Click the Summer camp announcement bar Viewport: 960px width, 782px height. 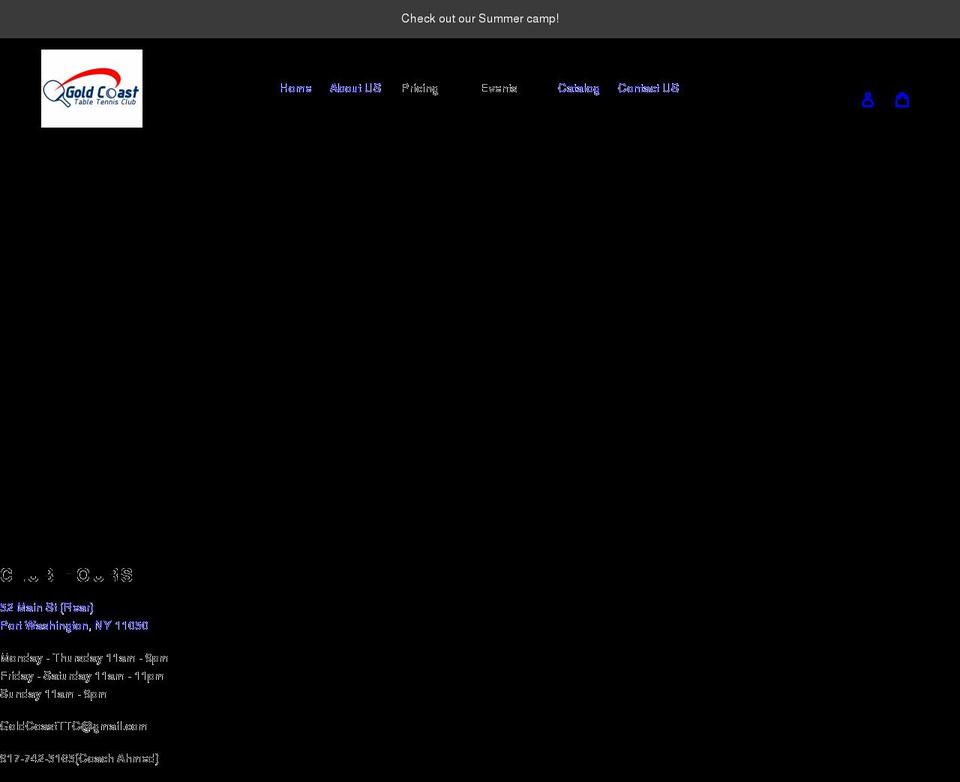click(x=480, y=19)
